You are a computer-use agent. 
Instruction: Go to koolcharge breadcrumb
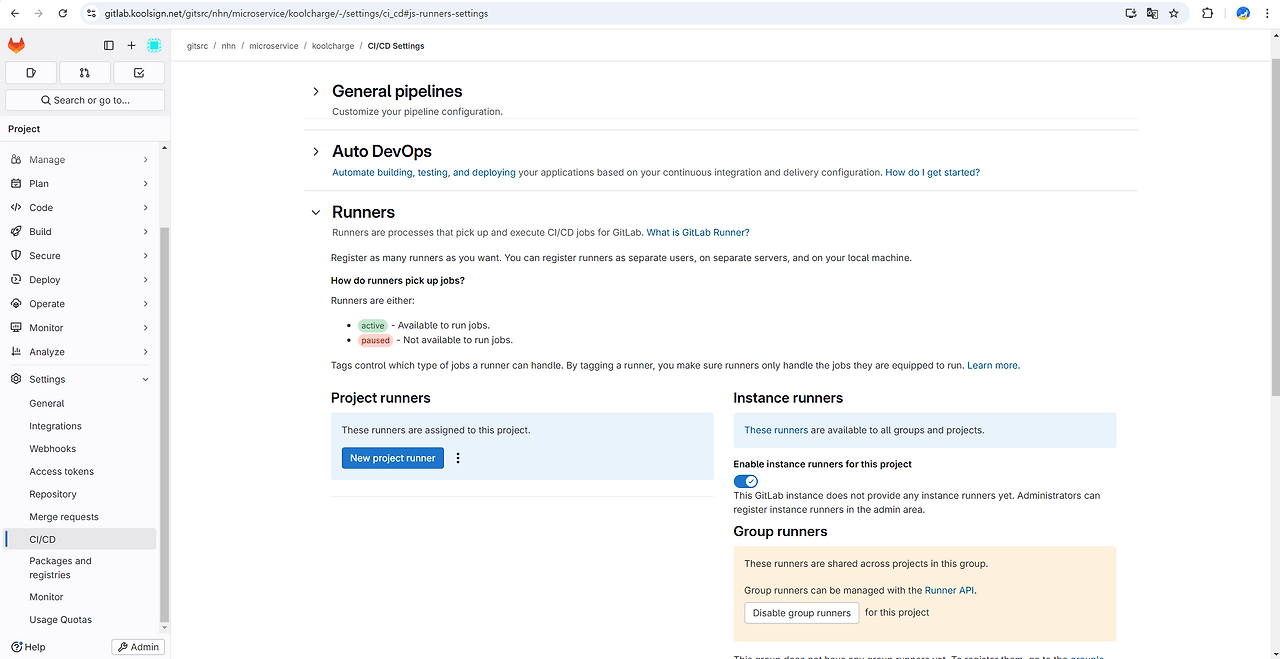333,46
